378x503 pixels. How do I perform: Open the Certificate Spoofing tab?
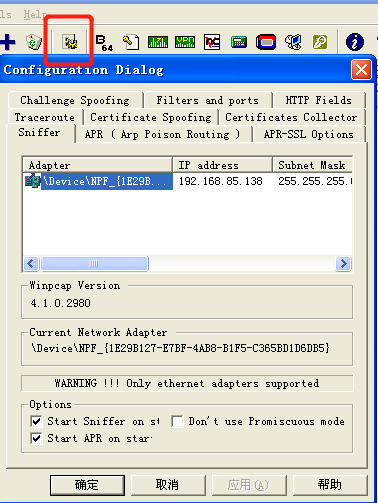[x=151, y=117]
